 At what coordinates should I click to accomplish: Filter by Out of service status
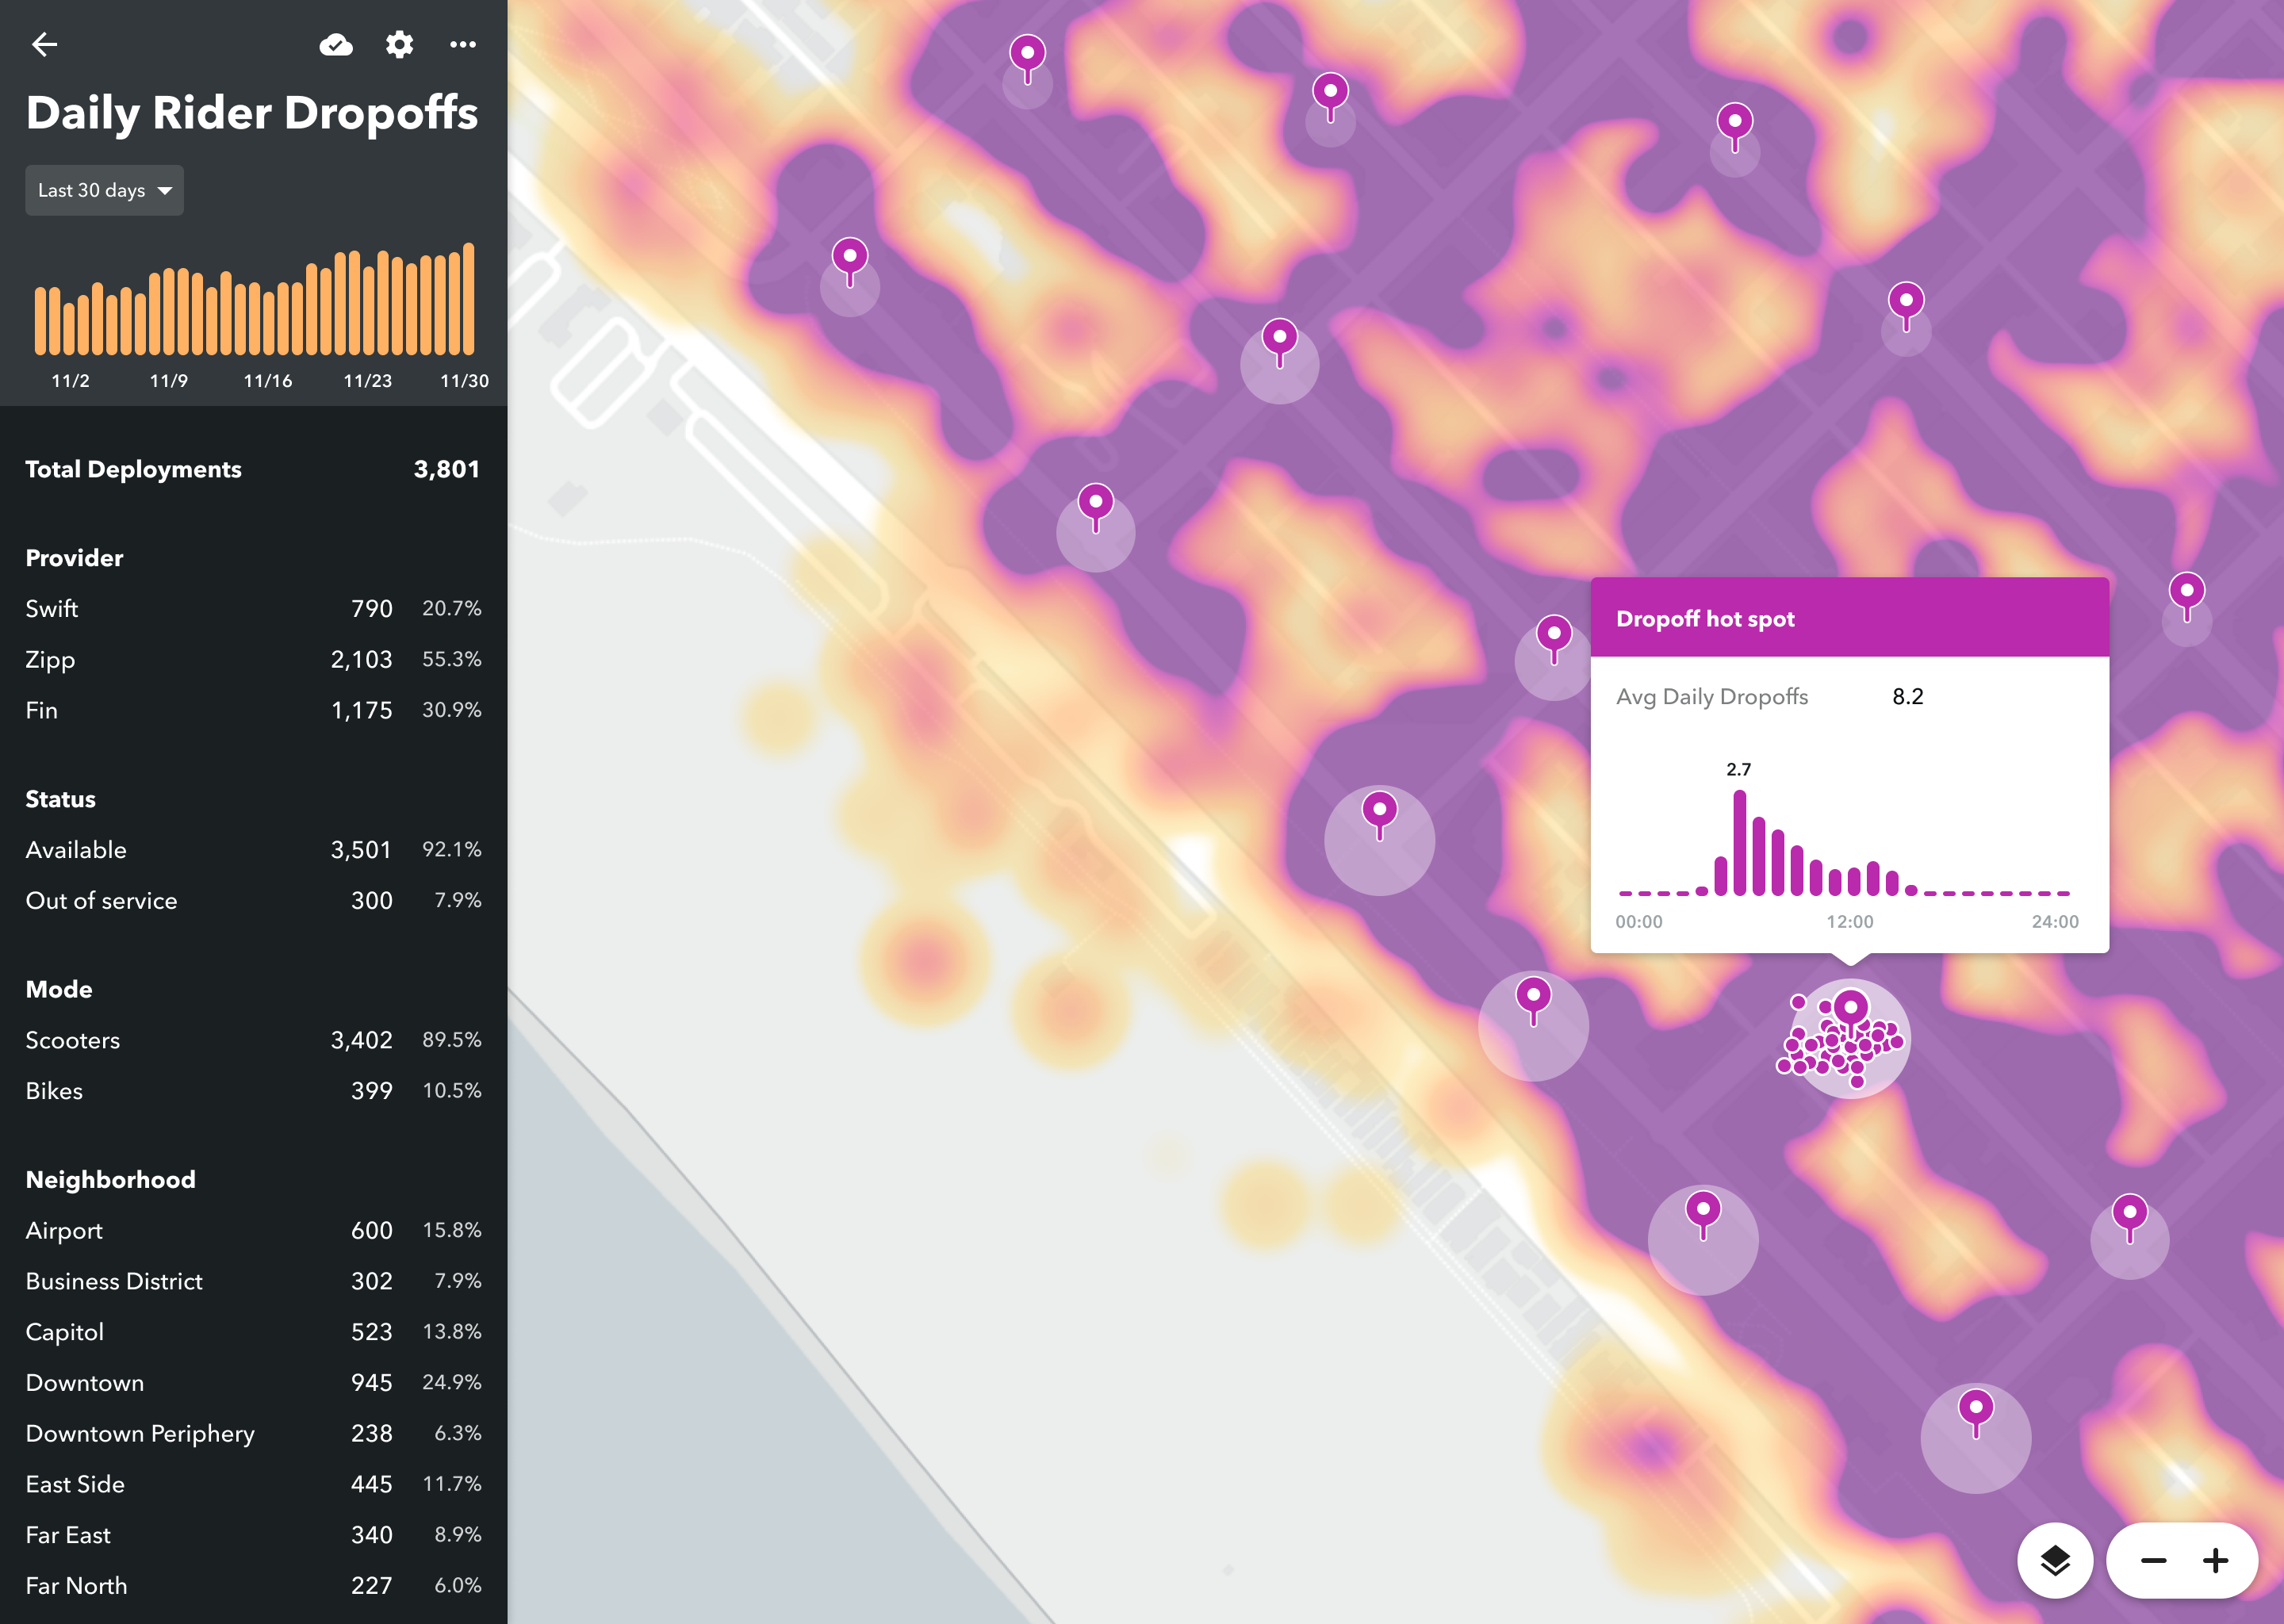tap(253, 900)
